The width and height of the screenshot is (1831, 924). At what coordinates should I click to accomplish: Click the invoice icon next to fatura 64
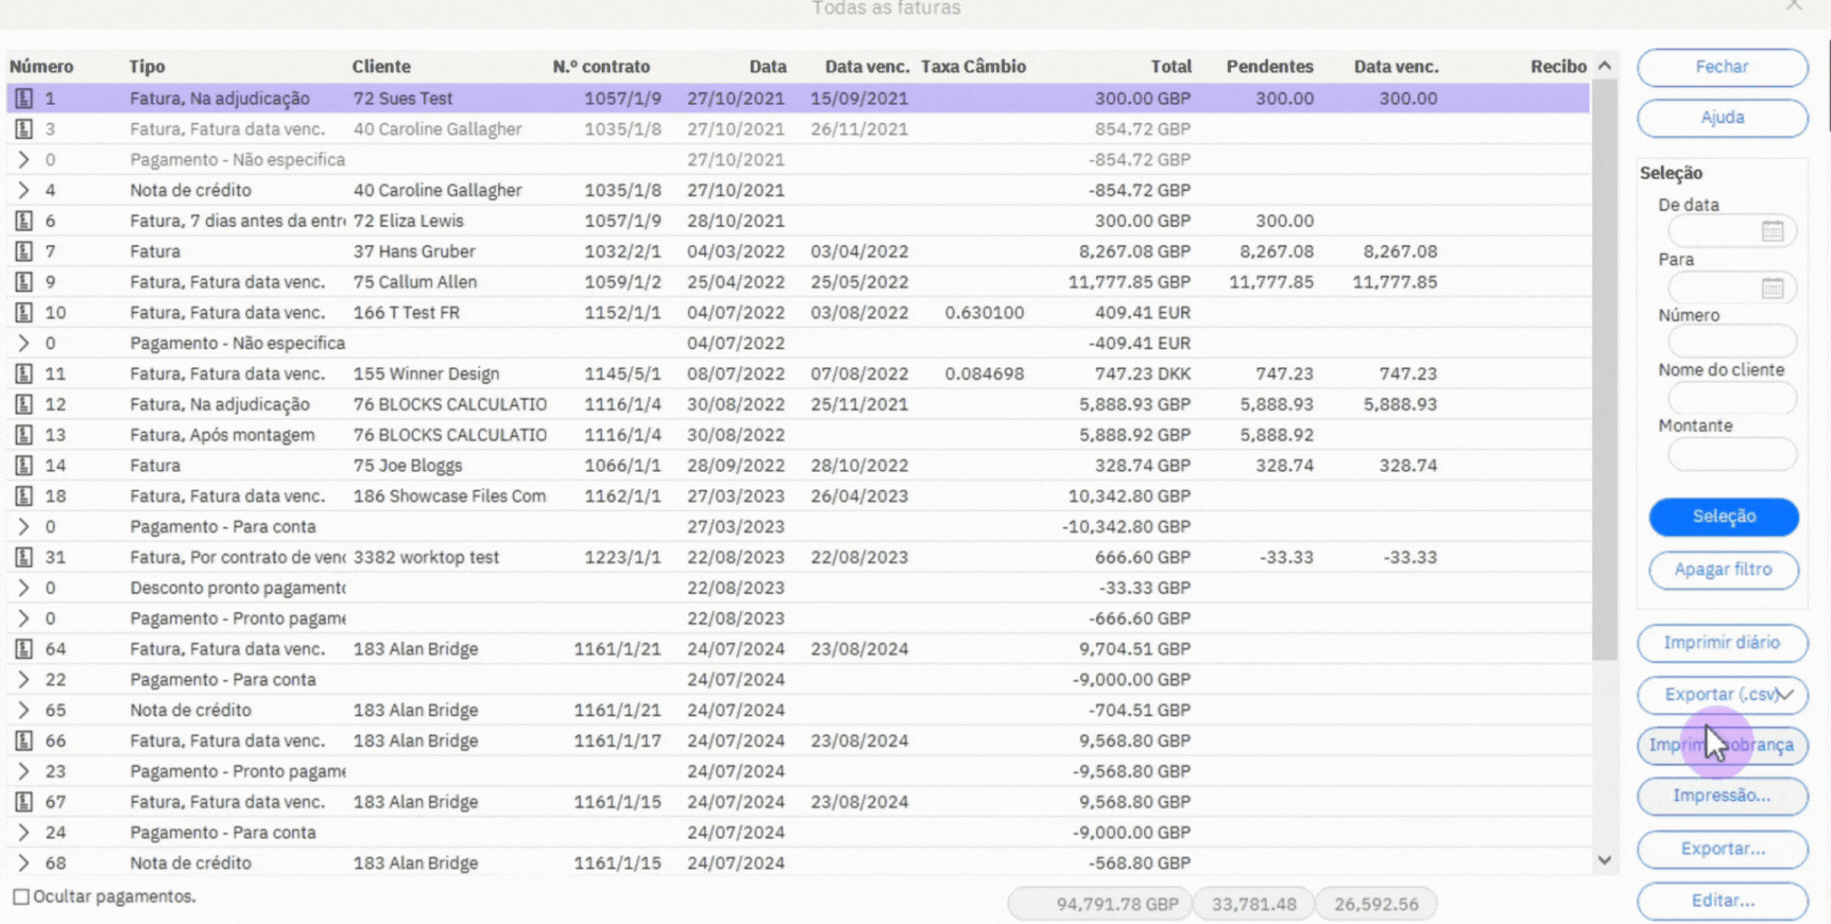pyautogui.click(x=25, y=648)
